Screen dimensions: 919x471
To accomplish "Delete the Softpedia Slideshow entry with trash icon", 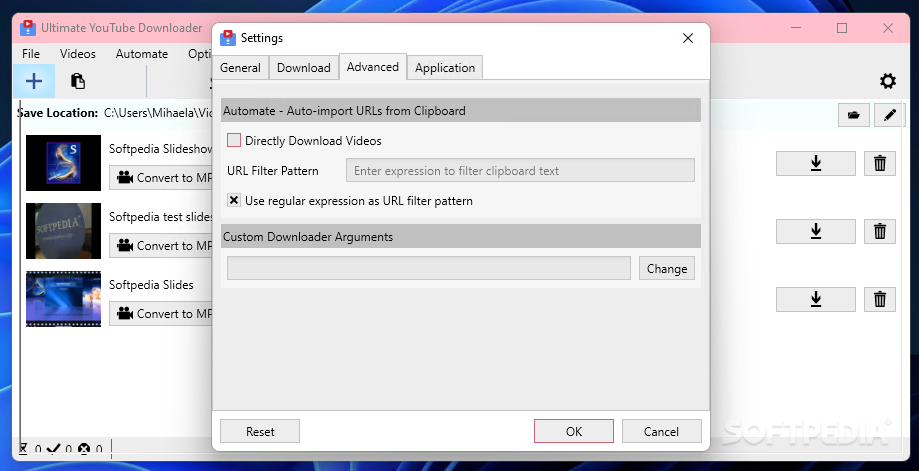I will [x=880, y=163].
